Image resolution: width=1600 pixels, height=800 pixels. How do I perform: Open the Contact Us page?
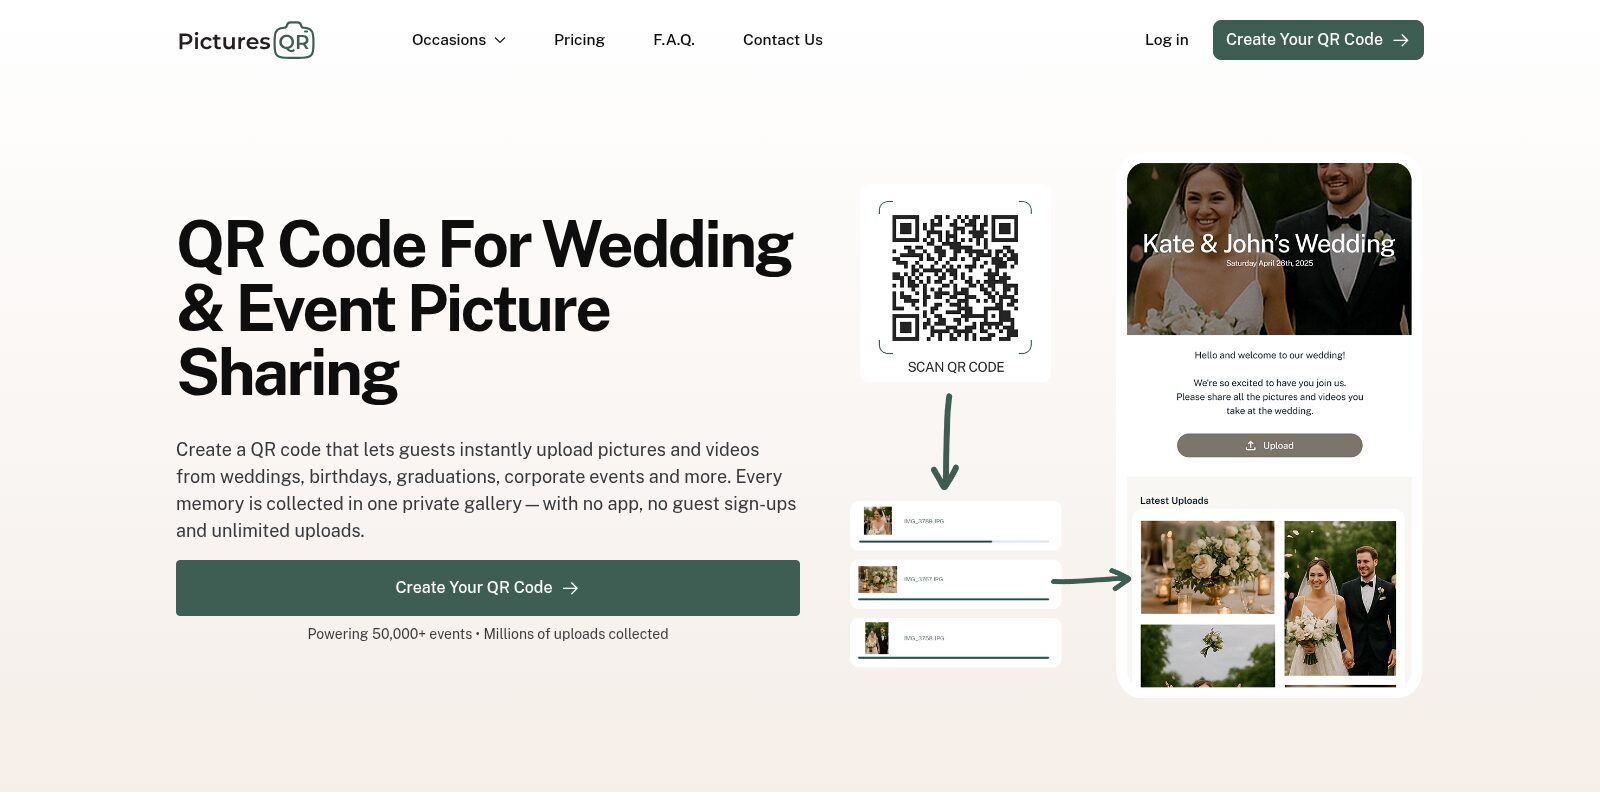pyautogui.click(x=783, y=40)
